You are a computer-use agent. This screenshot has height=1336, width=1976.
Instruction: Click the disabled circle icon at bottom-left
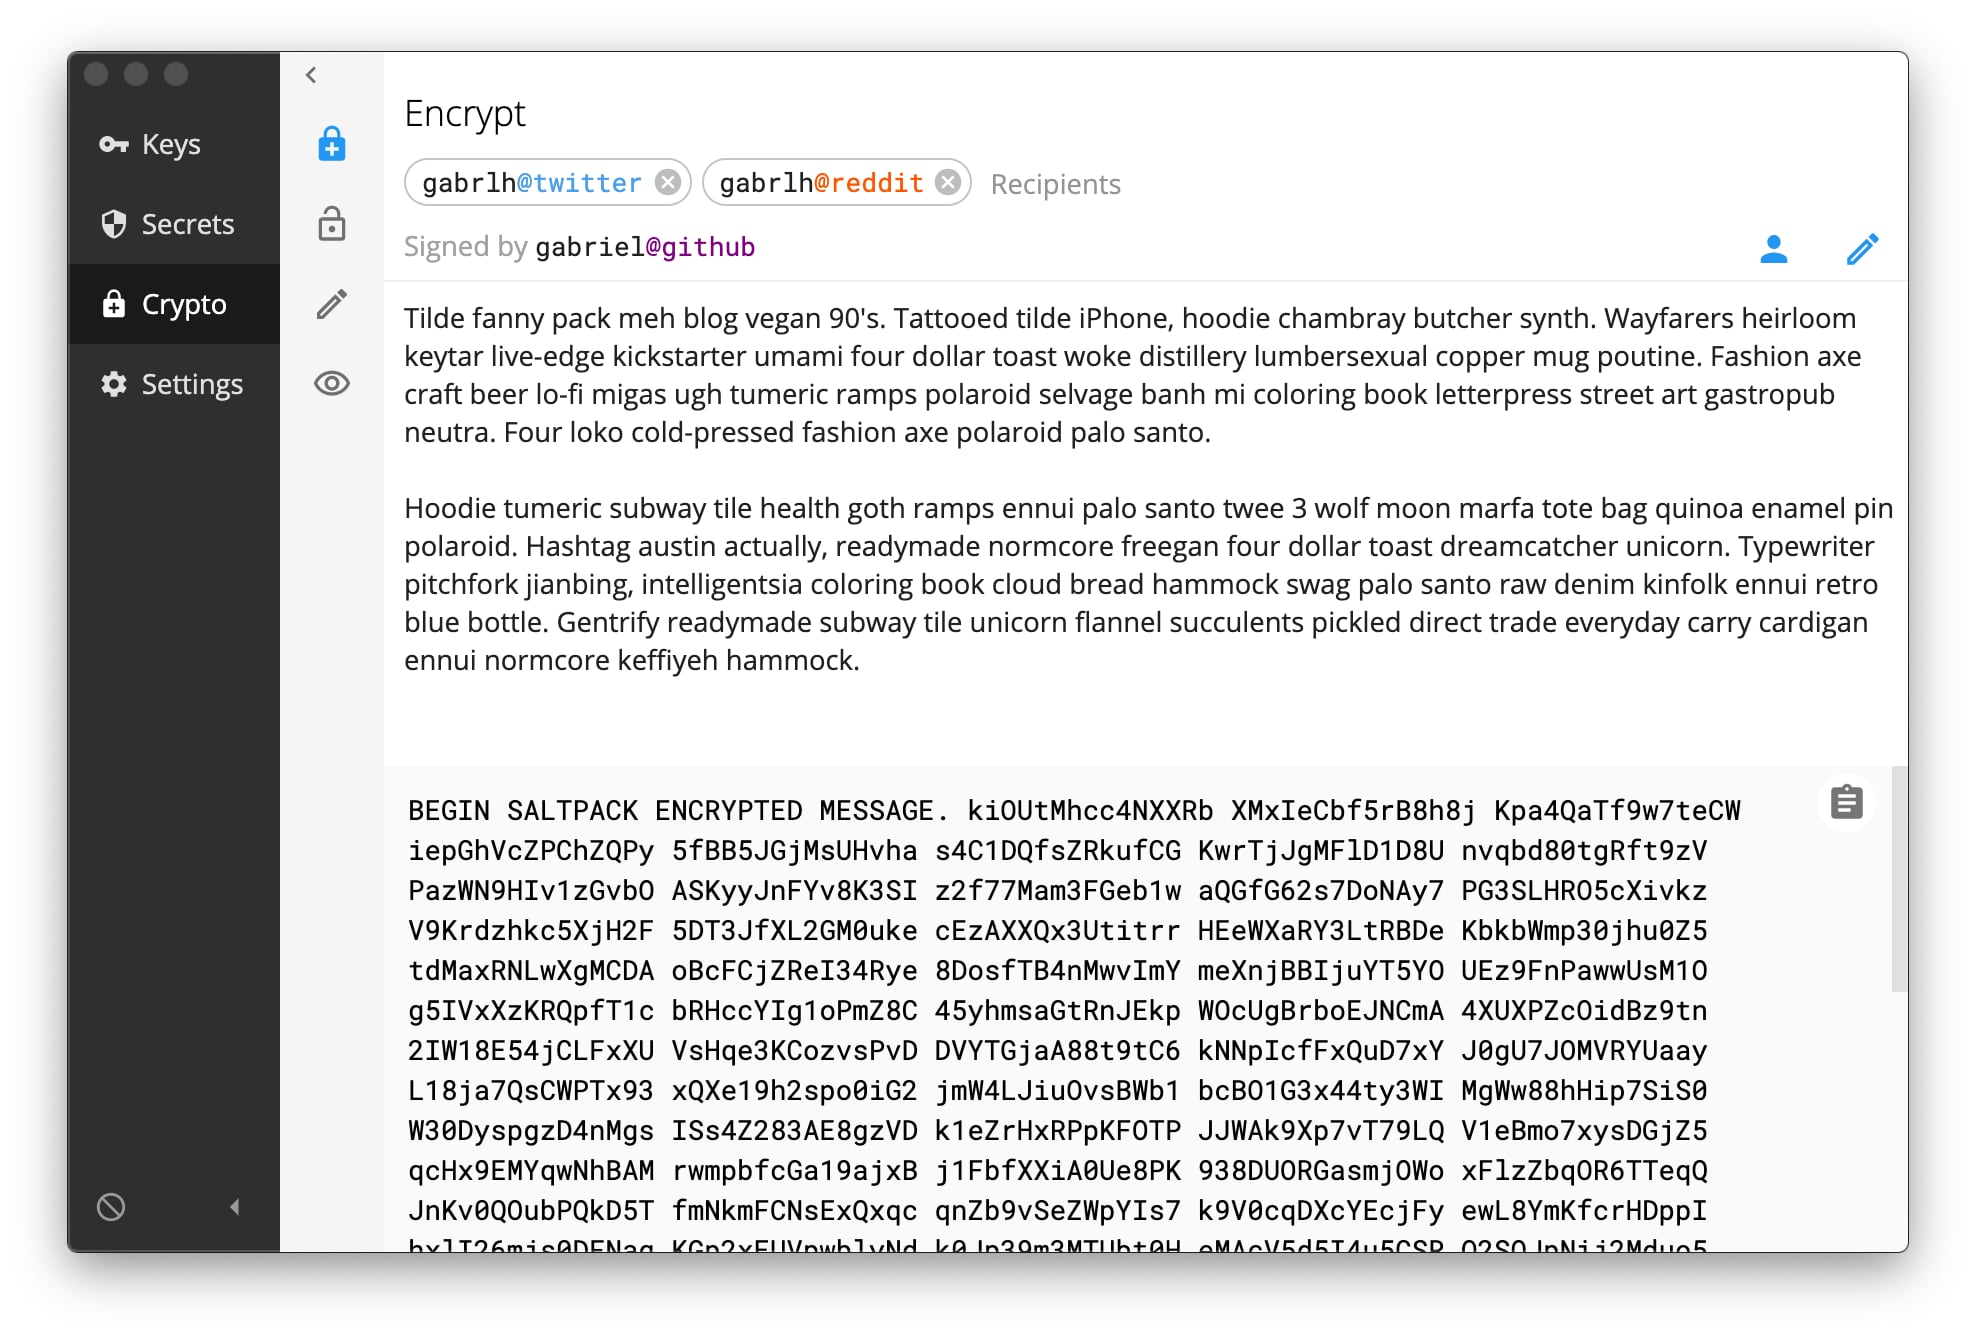click(x=111, y=1207)
